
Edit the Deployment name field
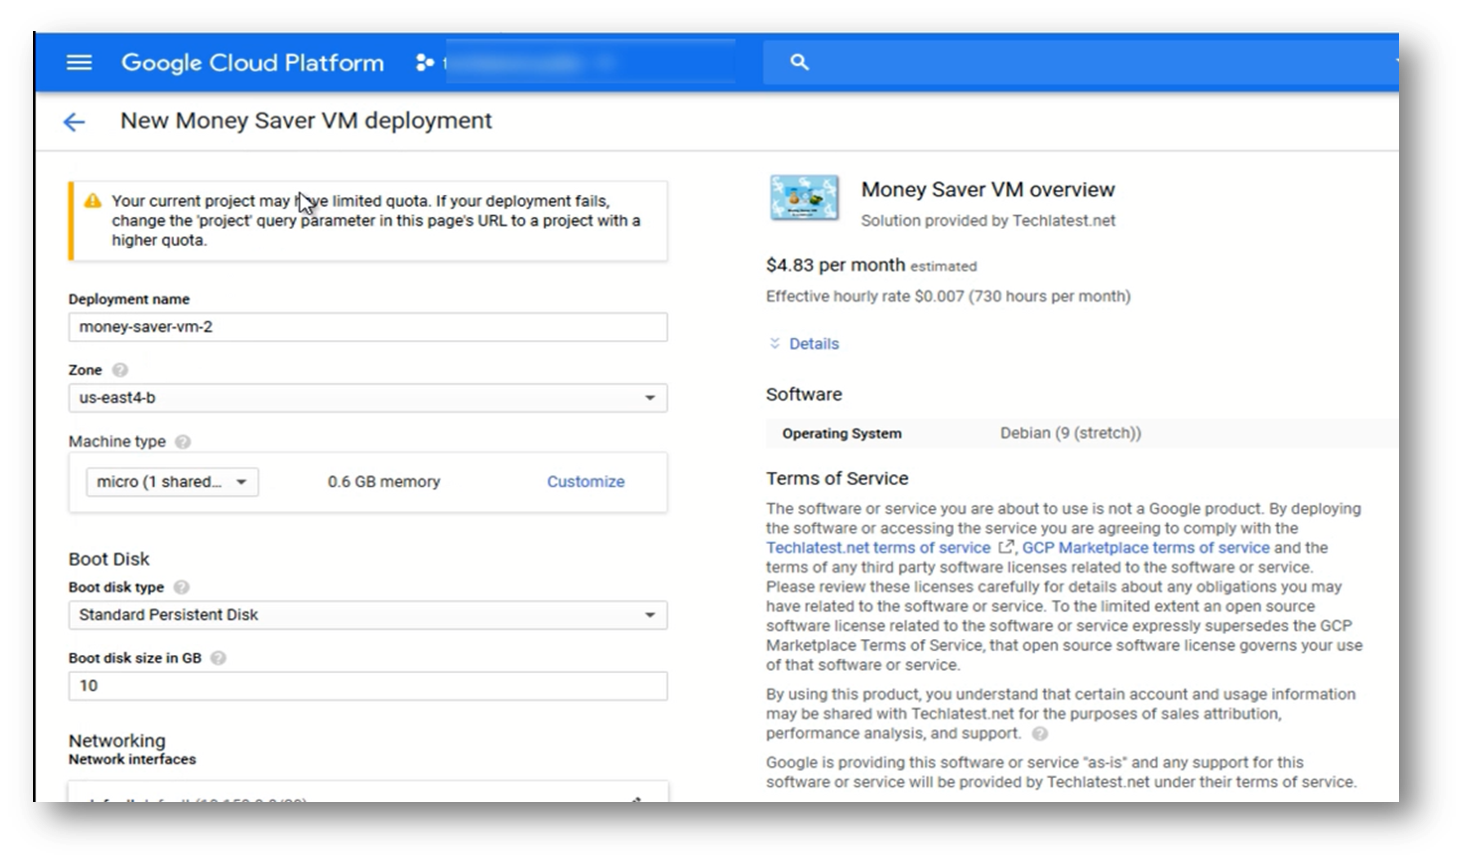tap(368, 327)
